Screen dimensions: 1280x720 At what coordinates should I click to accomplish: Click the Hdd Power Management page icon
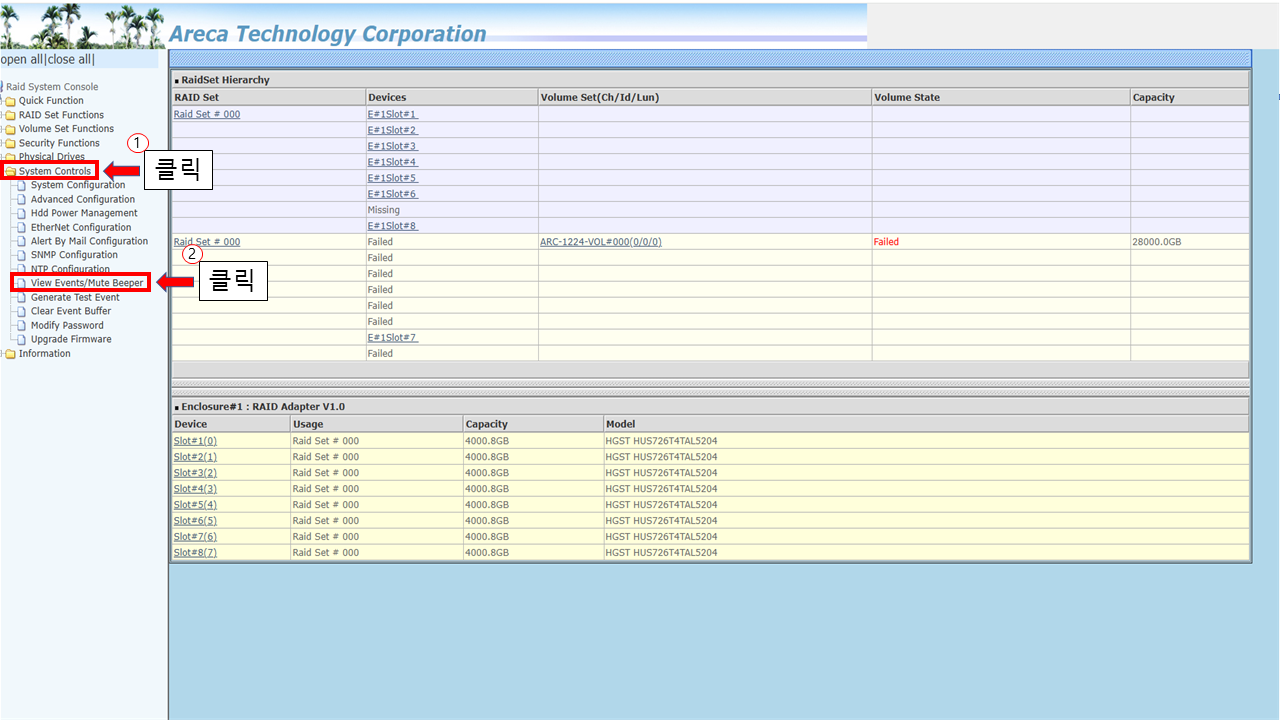22,213
